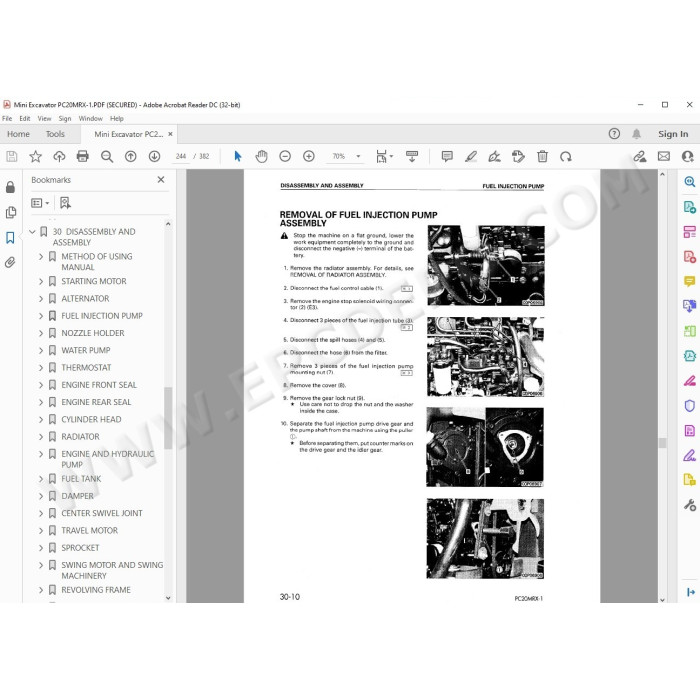The height and width of the screenshot is (700, 700).
Task: Click the scrolling mode icon
Action: (412, 156)
